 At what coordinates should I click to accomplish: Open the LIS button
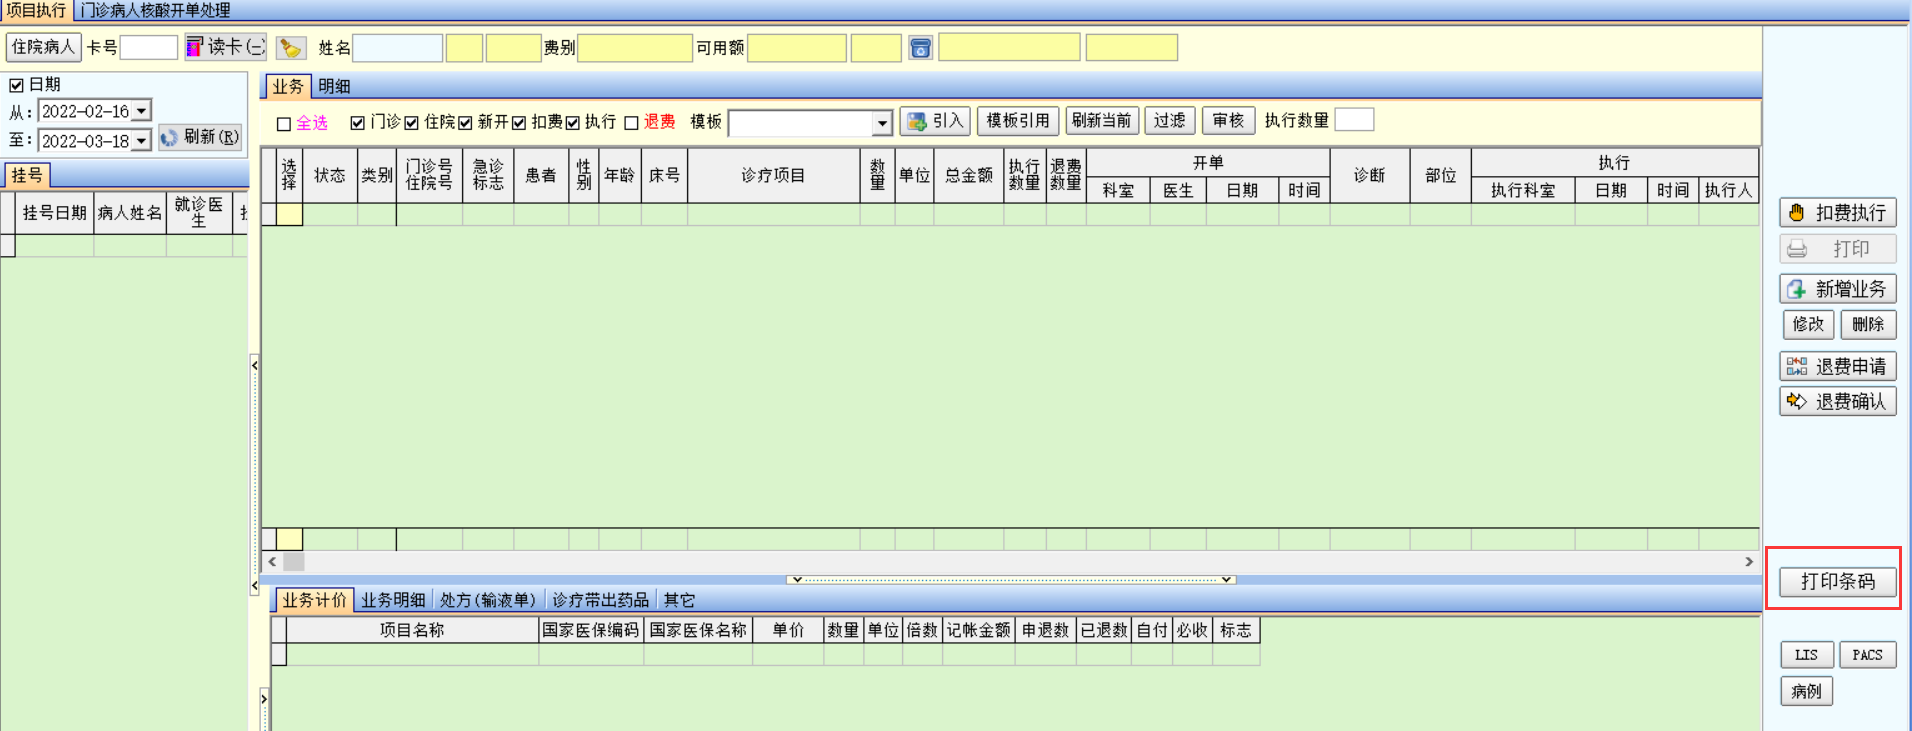point(1806,655)
